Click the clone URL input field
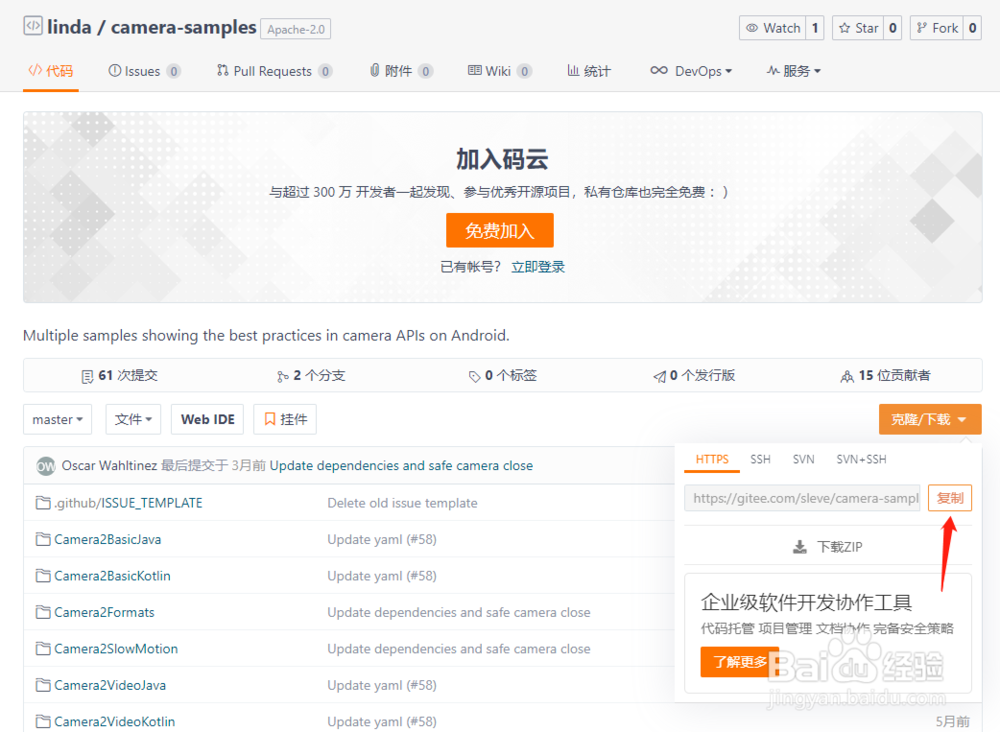Image resolution: width=1000 pixels, height=732 pixels. pyautogui.click(x=802, y=498)
